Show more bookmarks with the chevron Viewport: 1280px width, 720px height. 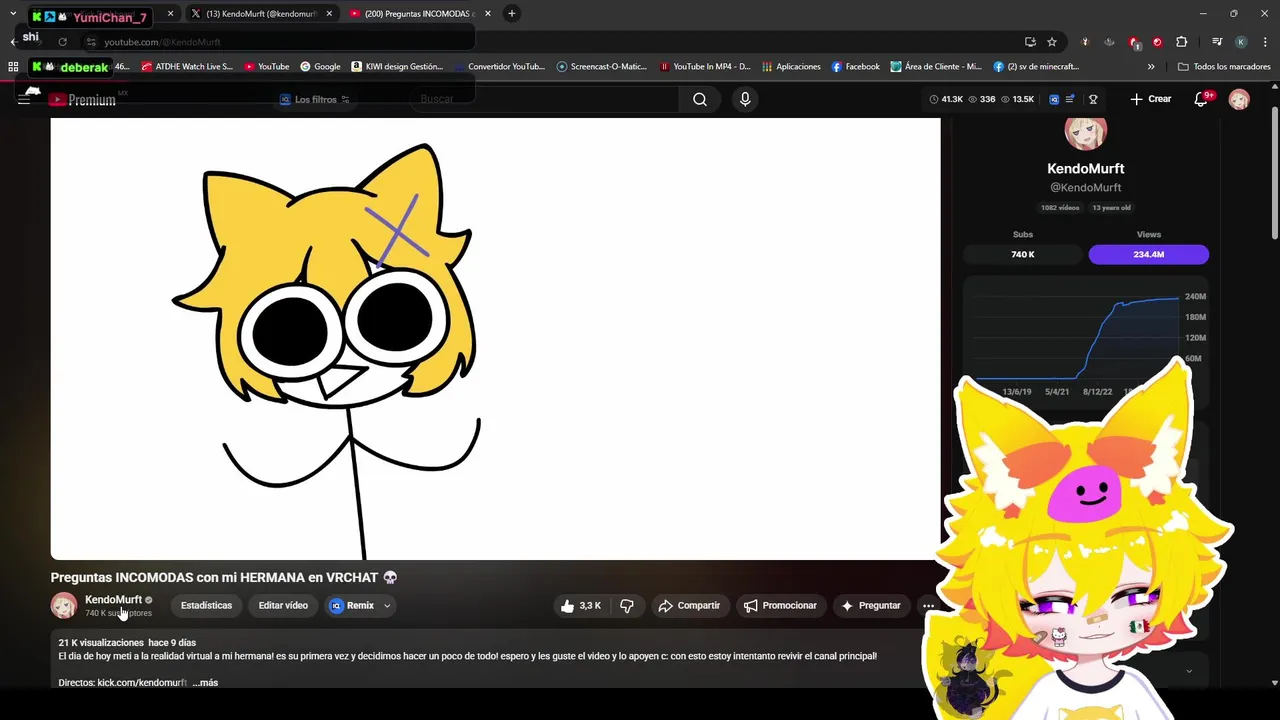1151,66
